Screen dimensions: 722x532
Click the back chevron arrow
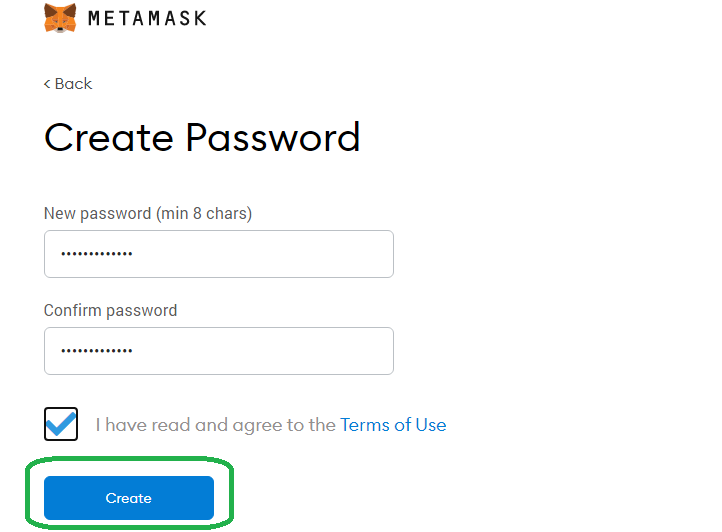(x=47, y=84)
